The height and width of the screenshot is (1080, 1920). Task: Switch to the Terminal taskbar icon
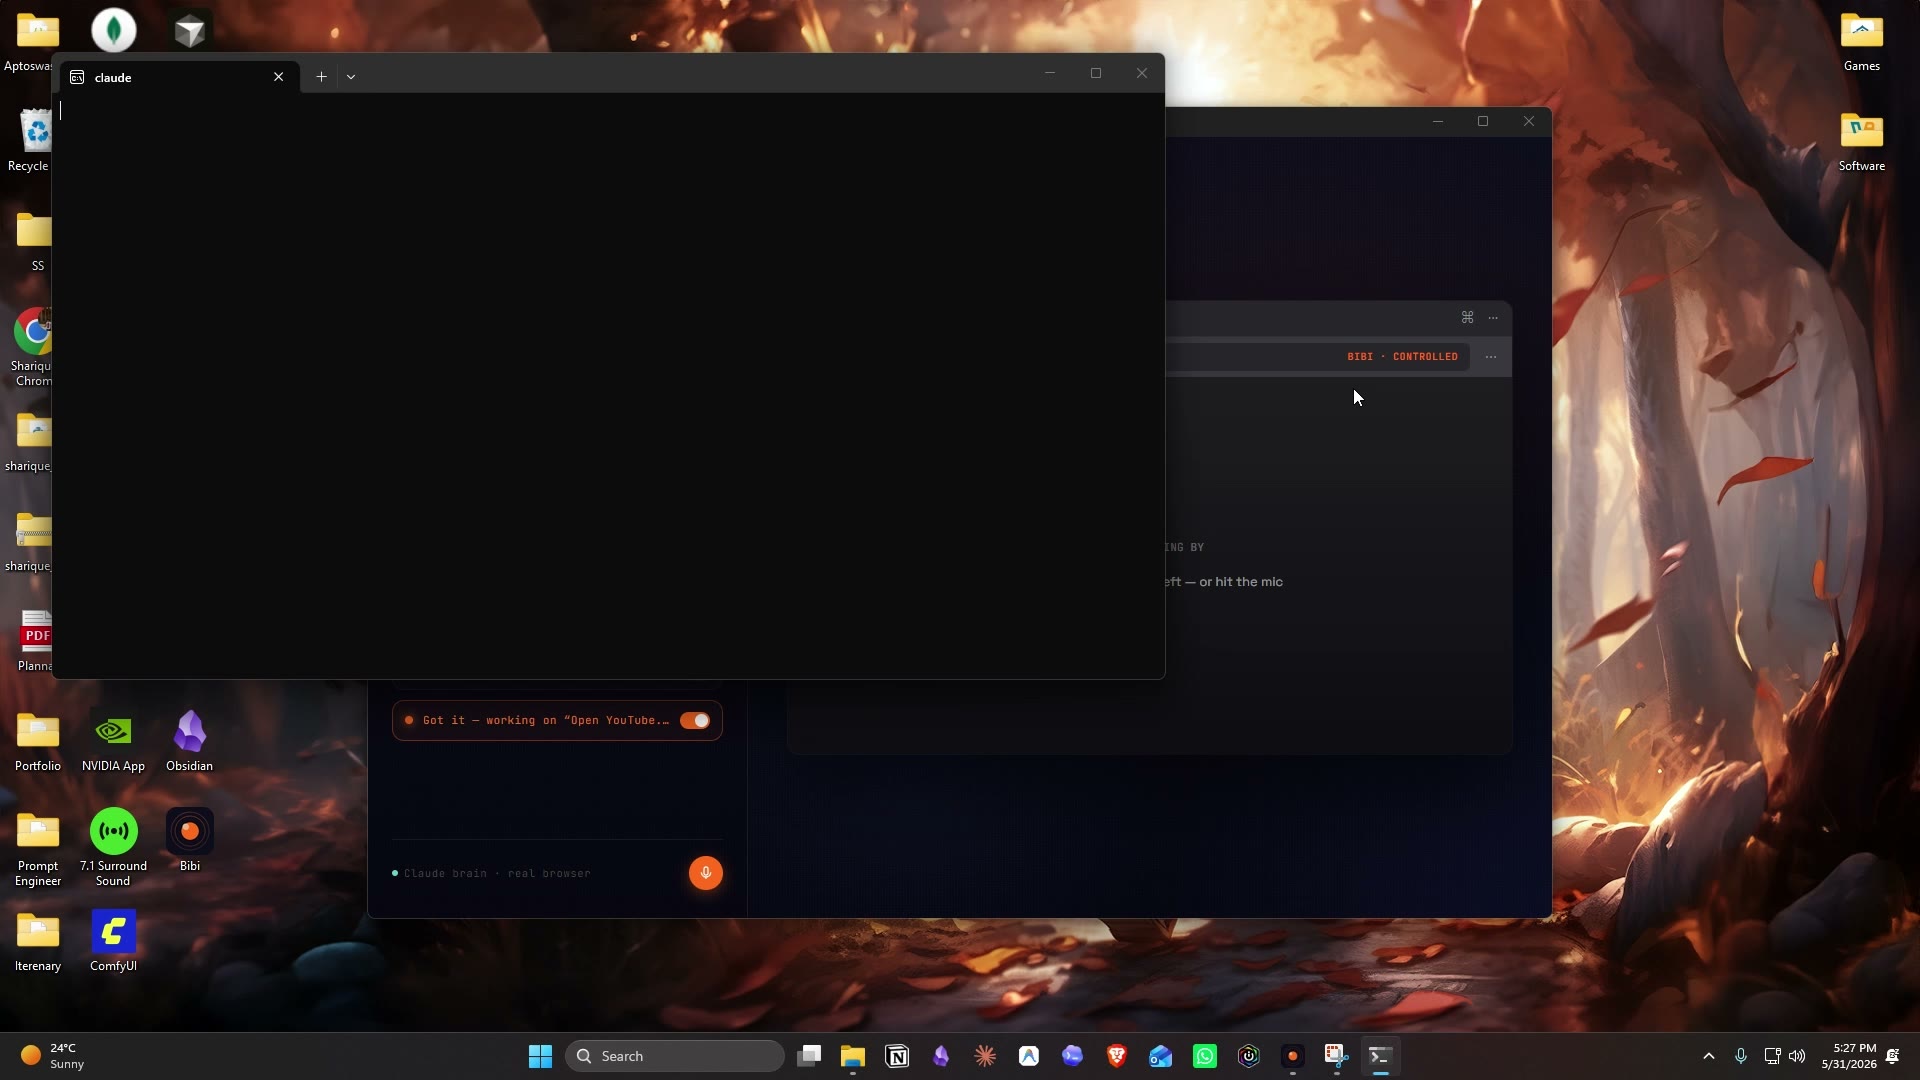tap(1381, 1056)
